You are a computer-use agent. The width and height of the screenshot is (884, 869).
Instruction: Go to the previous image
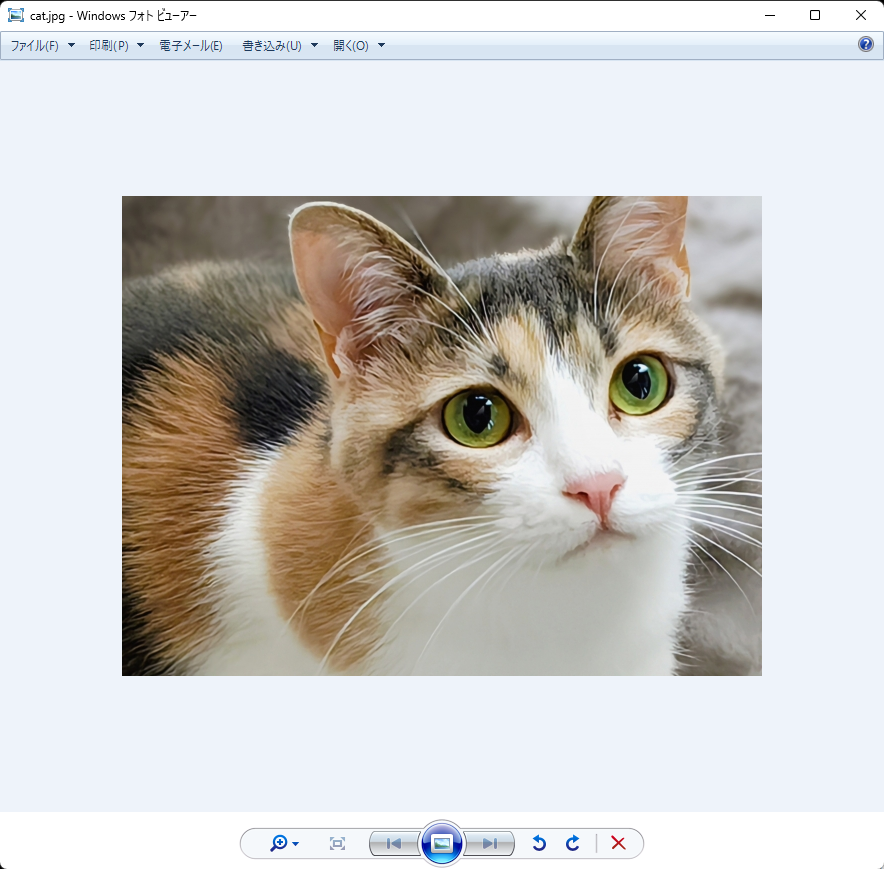coord(393,843)
